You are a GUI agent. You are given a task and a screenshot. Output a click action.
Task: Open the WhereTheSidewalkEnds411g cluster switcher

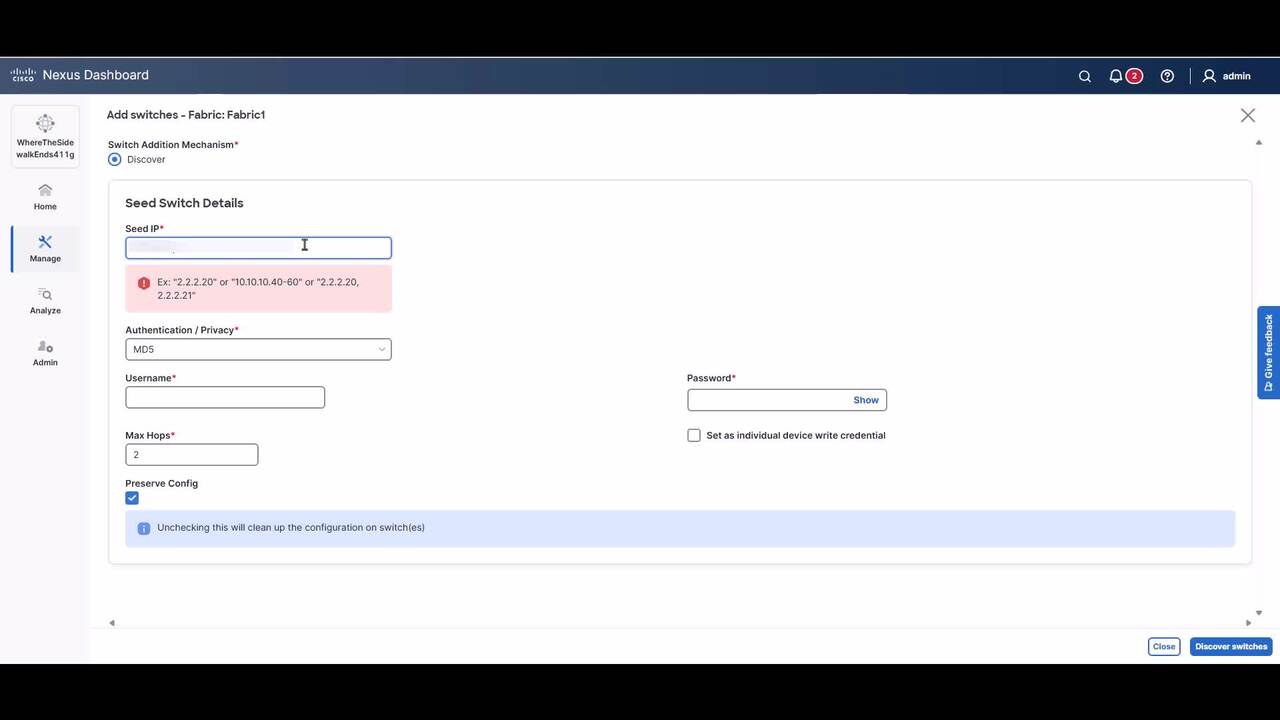pyautogui.click(x=45, y=136)
